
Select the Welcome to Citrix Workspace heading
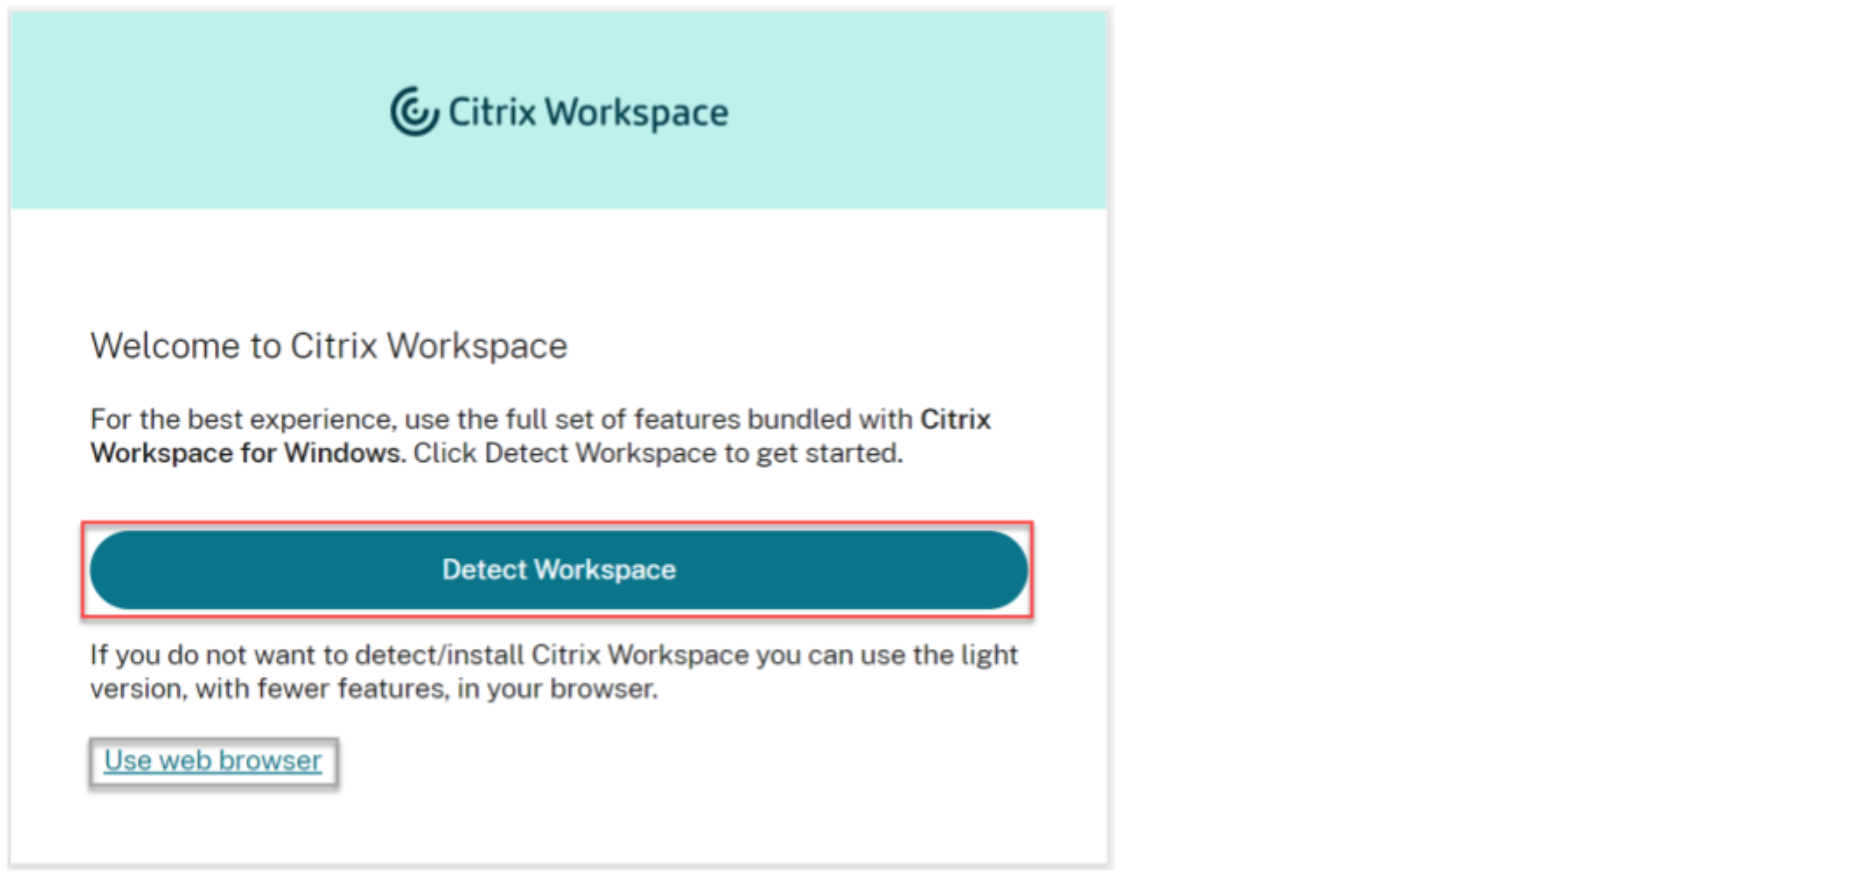329,346
